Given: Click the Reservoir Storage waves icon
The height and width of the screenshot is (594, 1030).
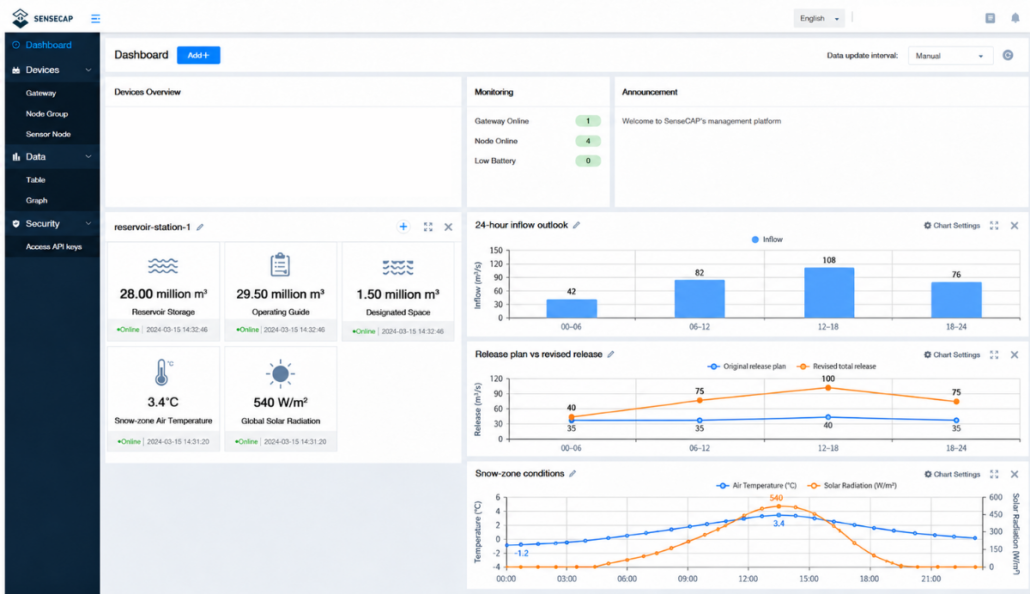Looking at the screenshot, I should (163, 265).
